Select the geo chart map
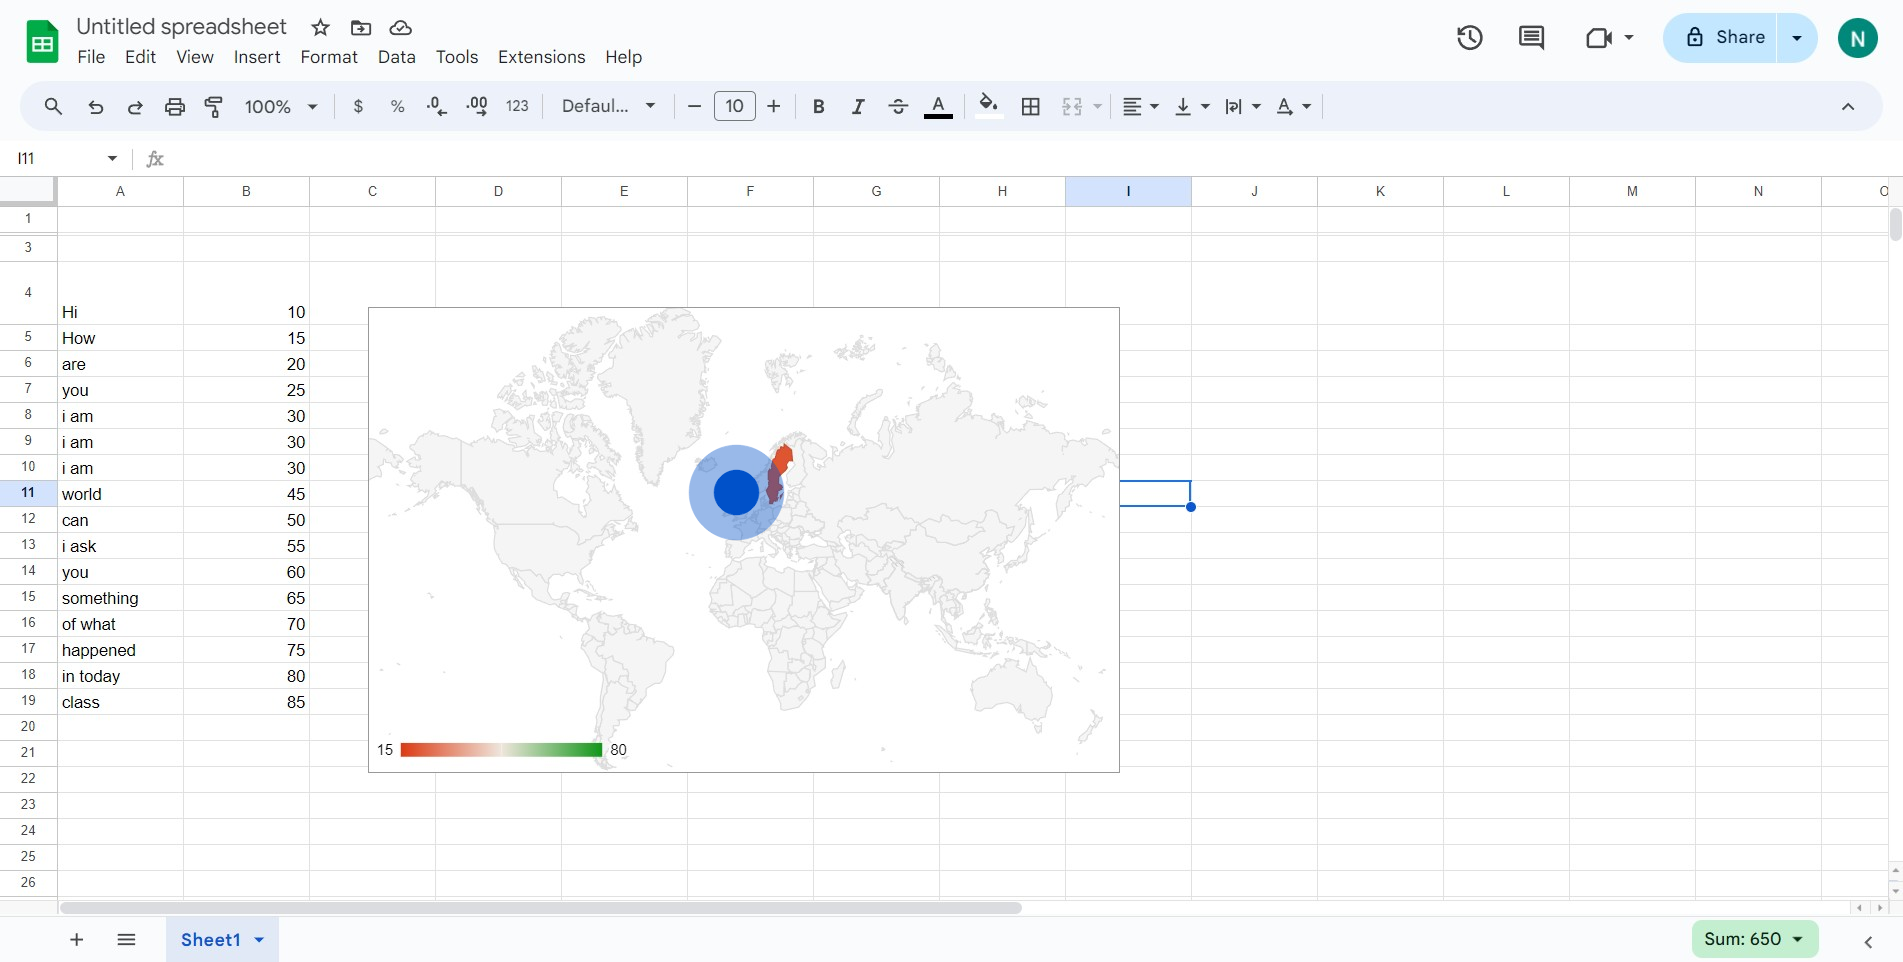The image size is (1903, 962). coord(744,540)
